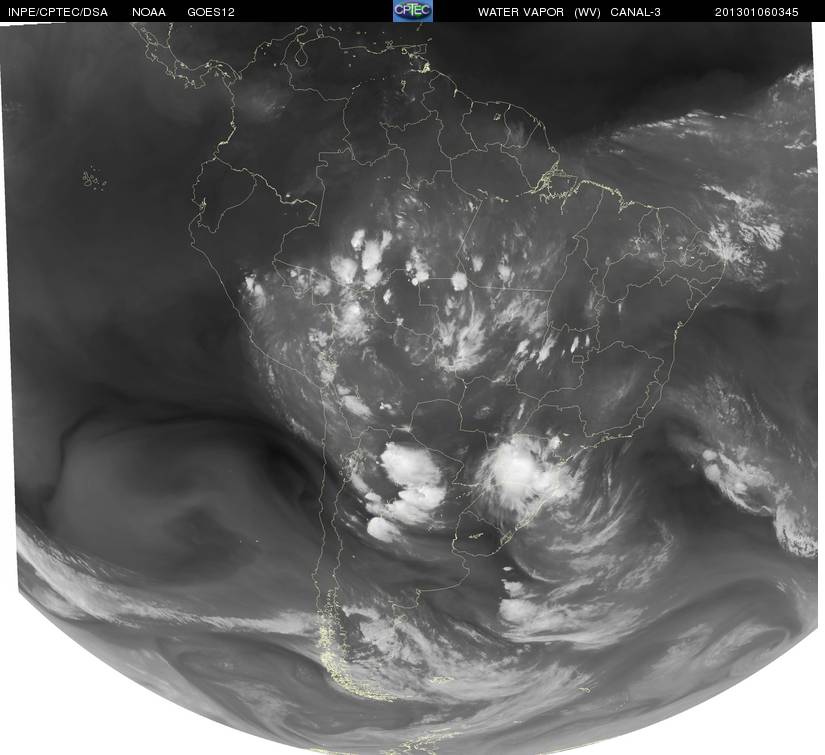Click the INPE/CPTEC/DSA header text
The image size is (825, 755).
(x=58, y=12)
